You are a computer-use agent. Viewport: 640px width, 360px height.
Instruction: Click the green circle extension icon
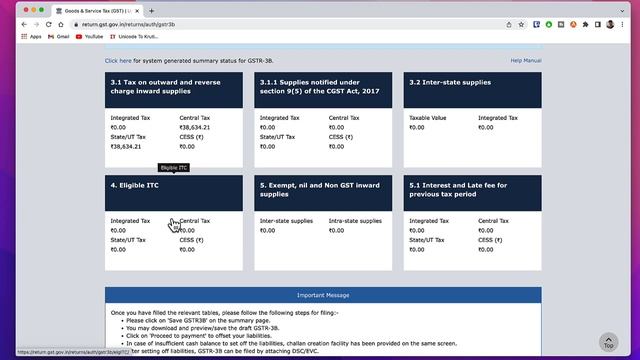549,24
